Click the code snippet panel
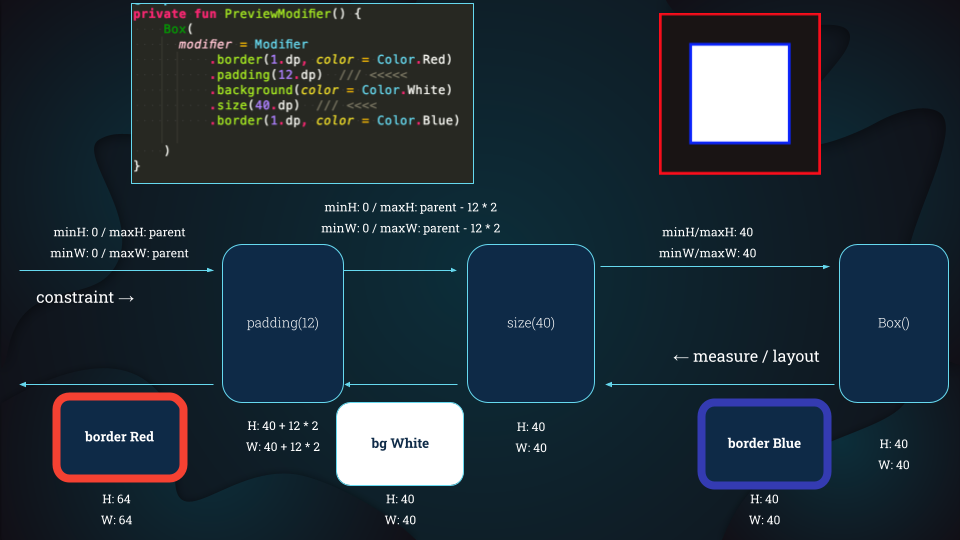 (302, 93)
